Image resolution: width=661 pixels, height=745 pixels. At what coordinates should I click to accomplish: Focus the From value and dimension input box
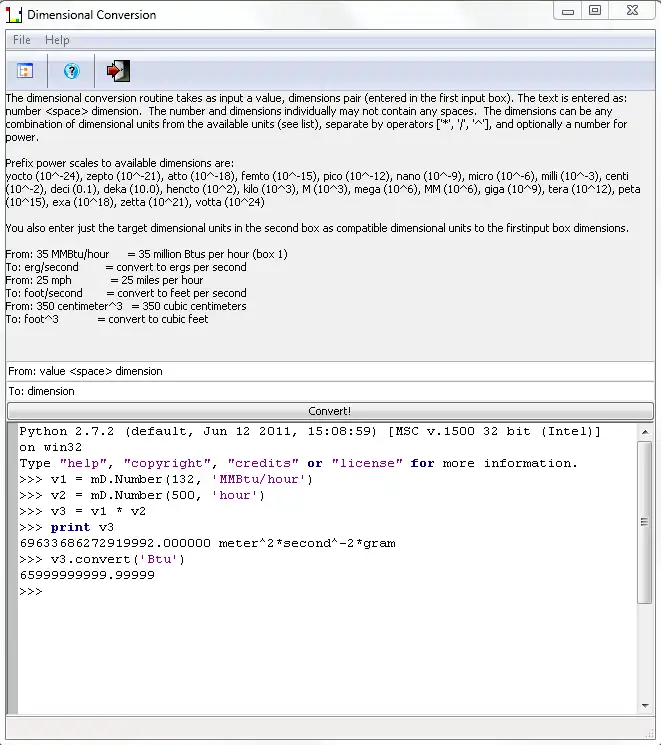click(x=330, y=371)
